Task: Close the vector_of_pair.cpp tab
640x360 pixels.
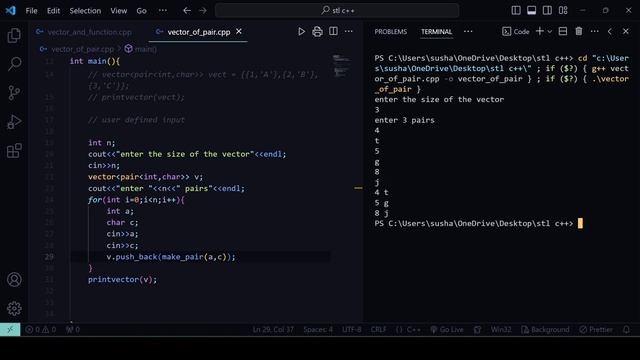Action: 239,31
